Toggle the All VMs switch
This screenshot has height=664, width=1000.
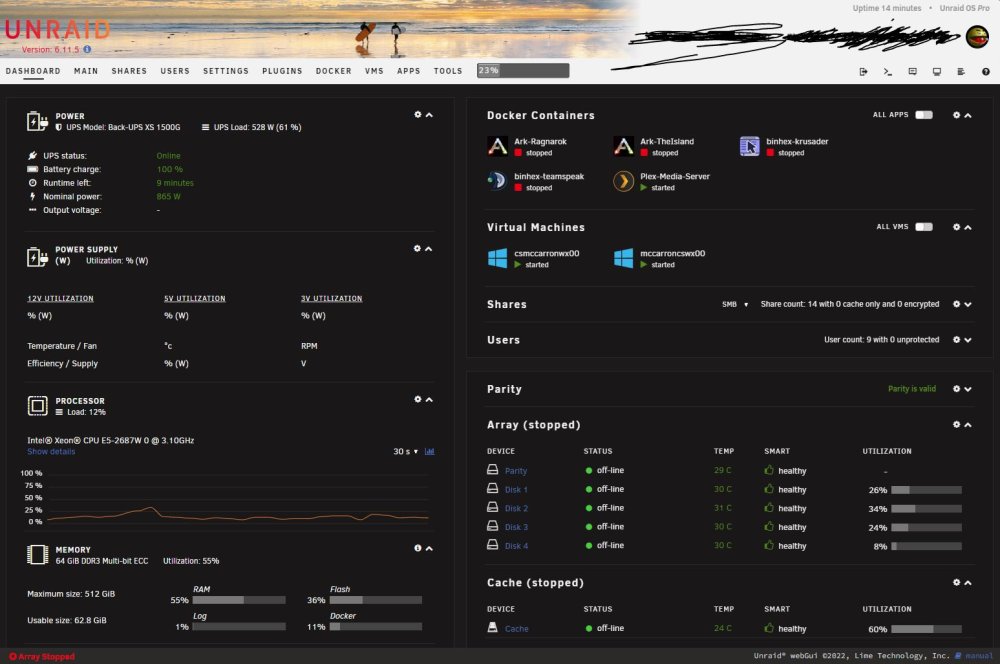coord(923,226)
